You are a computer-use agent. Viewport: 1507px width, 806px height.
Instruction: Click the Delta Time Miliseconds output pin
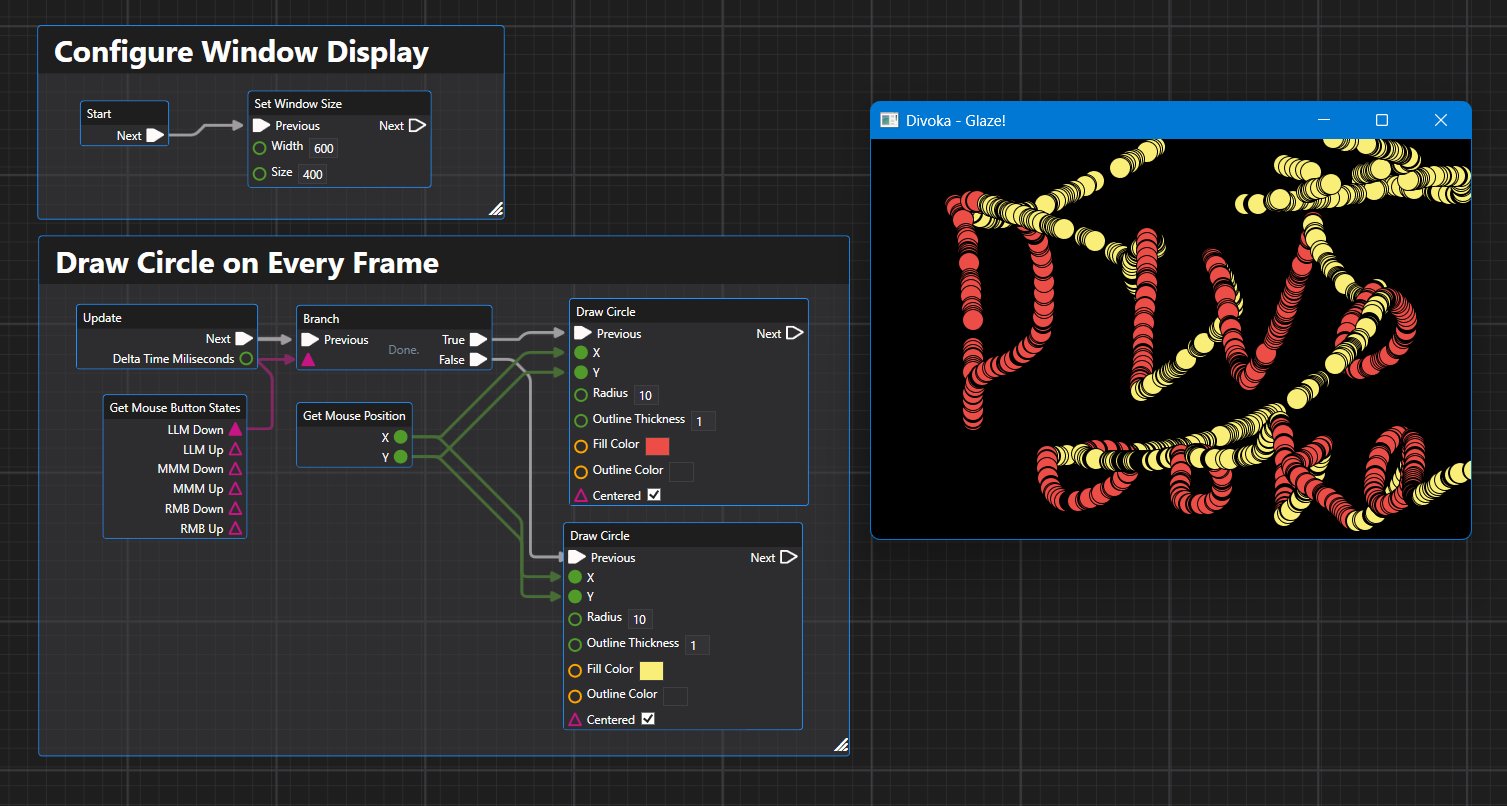[246, 358]
